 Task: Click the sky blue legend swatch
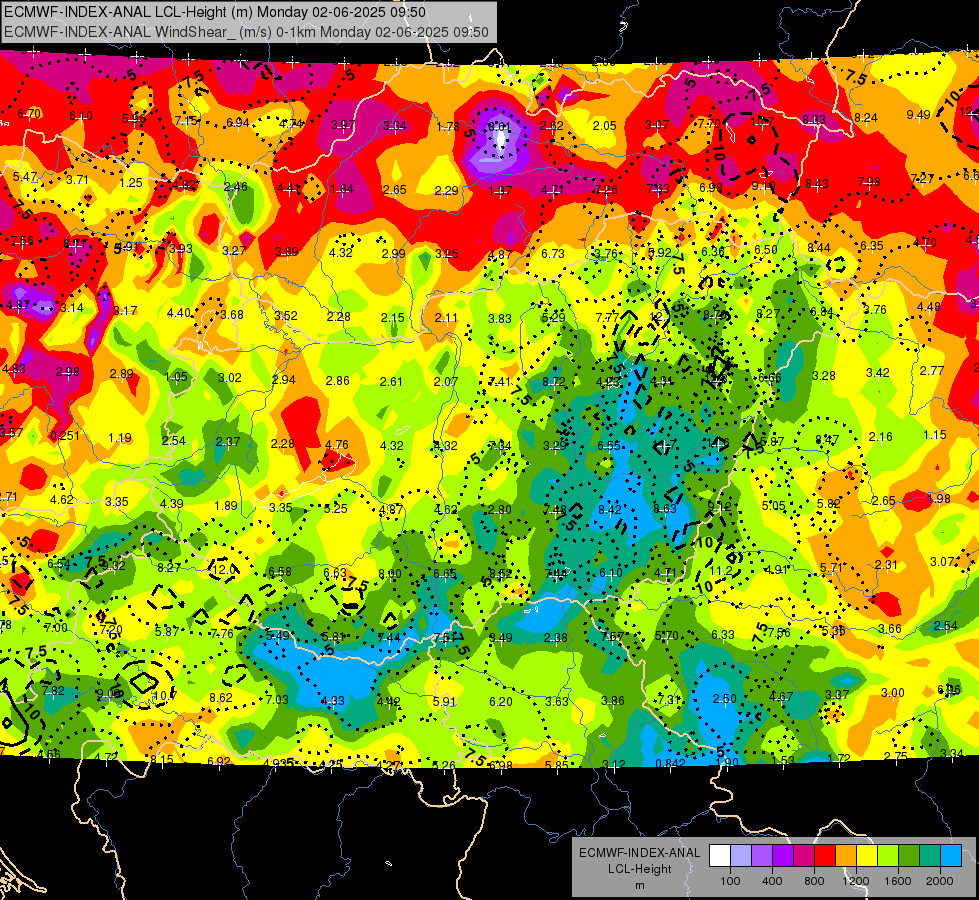(950, 856)
